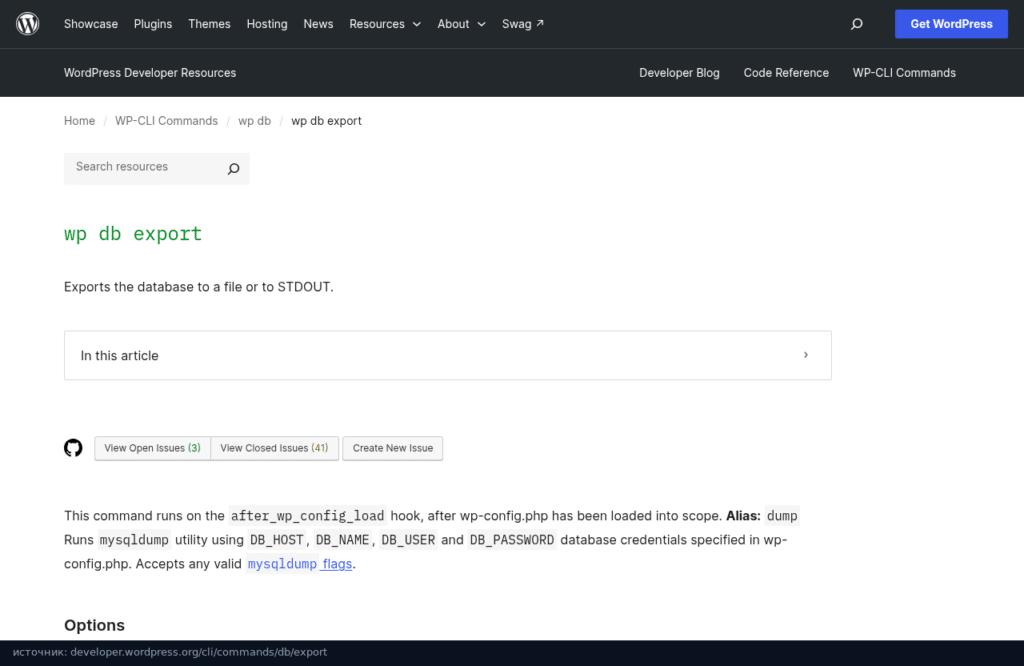Open the Developer Blog link
The image size is (1024, 666).
[679, 73]
